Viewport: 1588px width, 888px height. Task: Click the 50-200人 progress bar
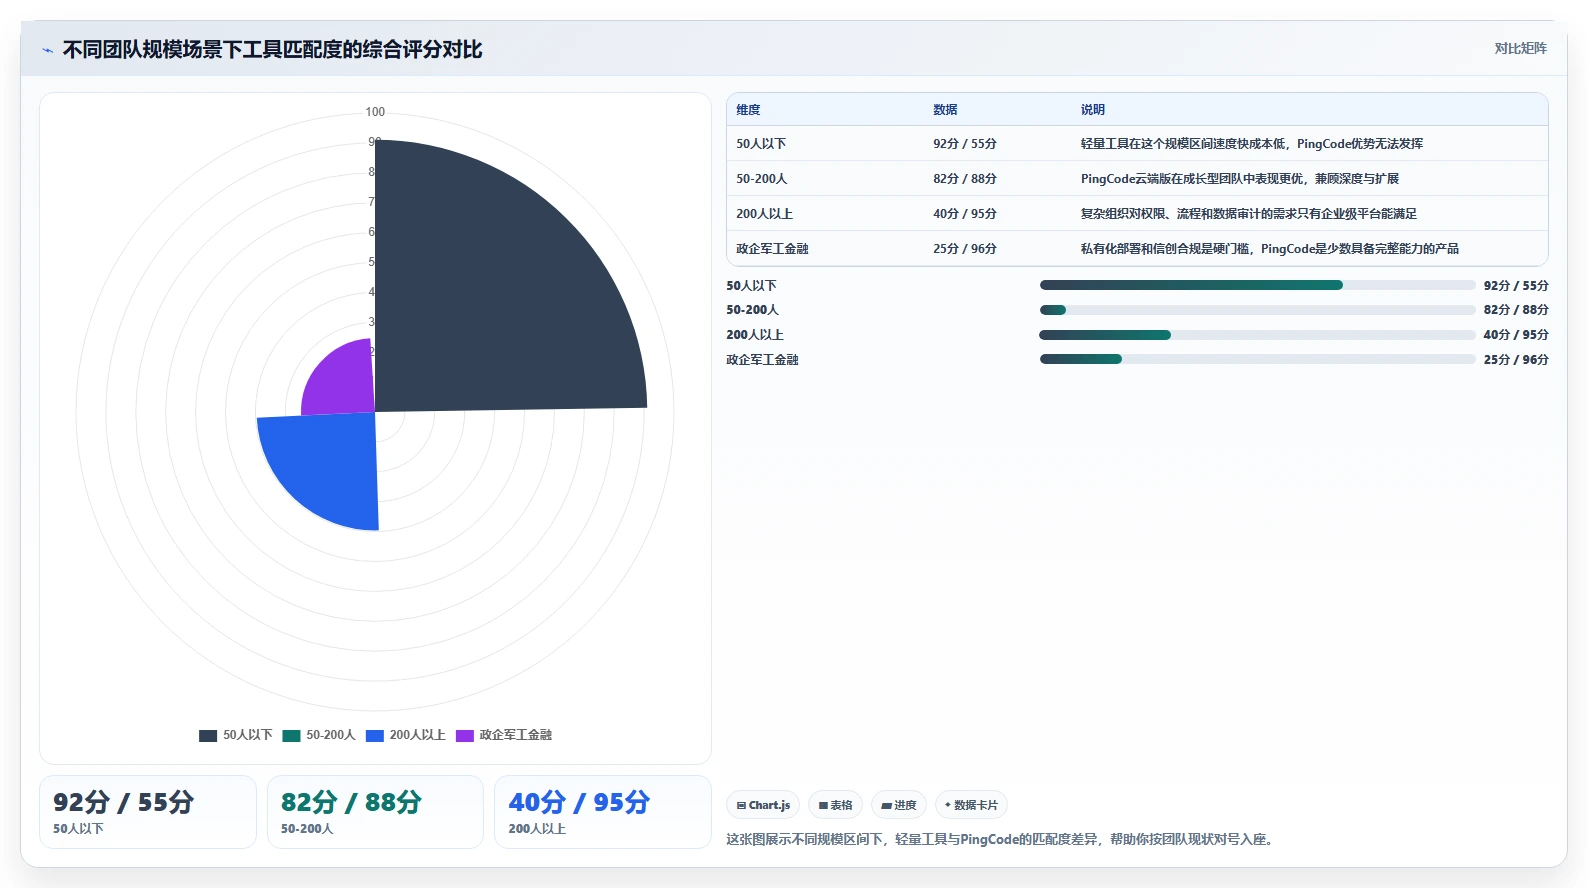point(1257,310)
